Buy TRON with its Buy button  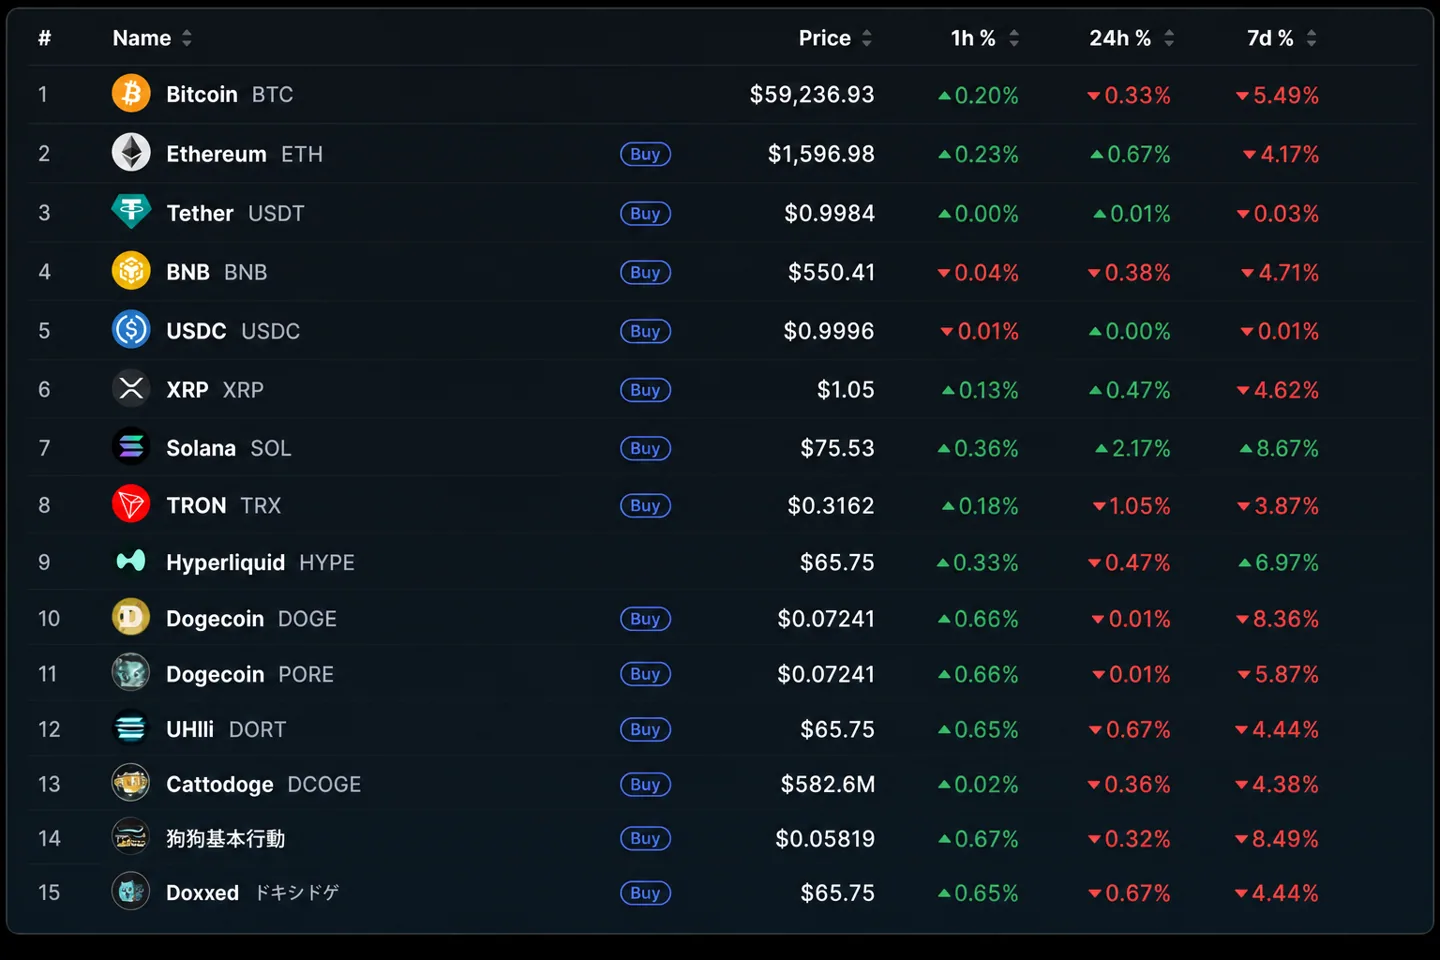(x=645, y=506)
